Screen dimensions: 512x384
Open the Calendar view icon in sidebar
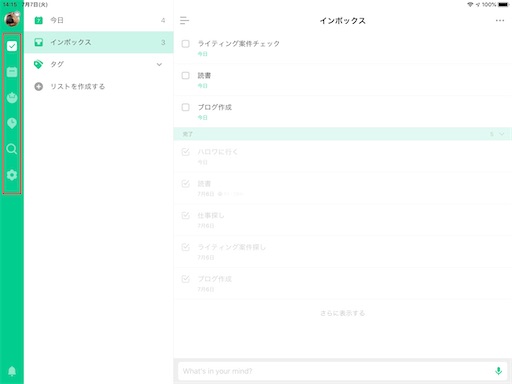[x=12, y=72]
